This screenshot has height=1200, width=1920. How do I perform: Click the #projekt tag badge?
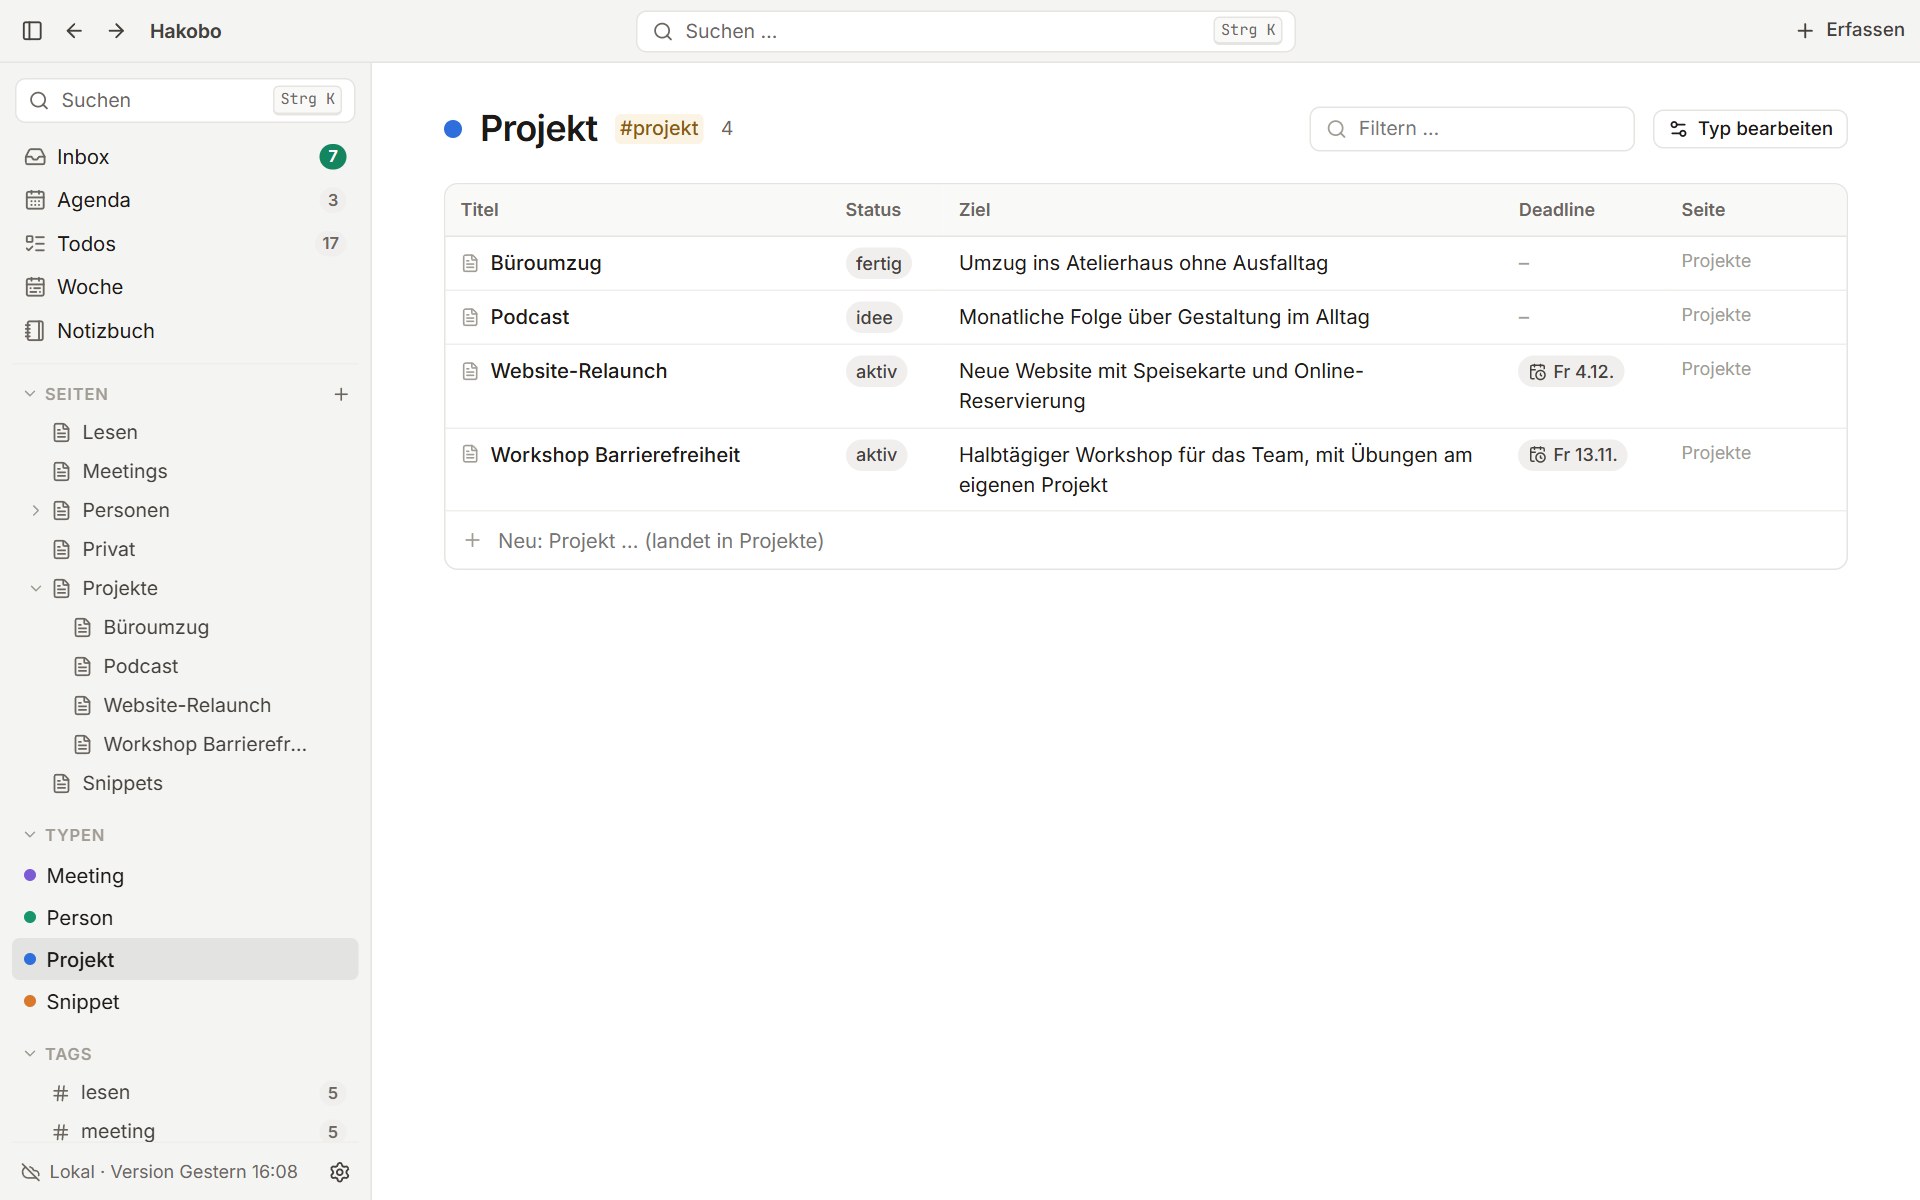659,128
